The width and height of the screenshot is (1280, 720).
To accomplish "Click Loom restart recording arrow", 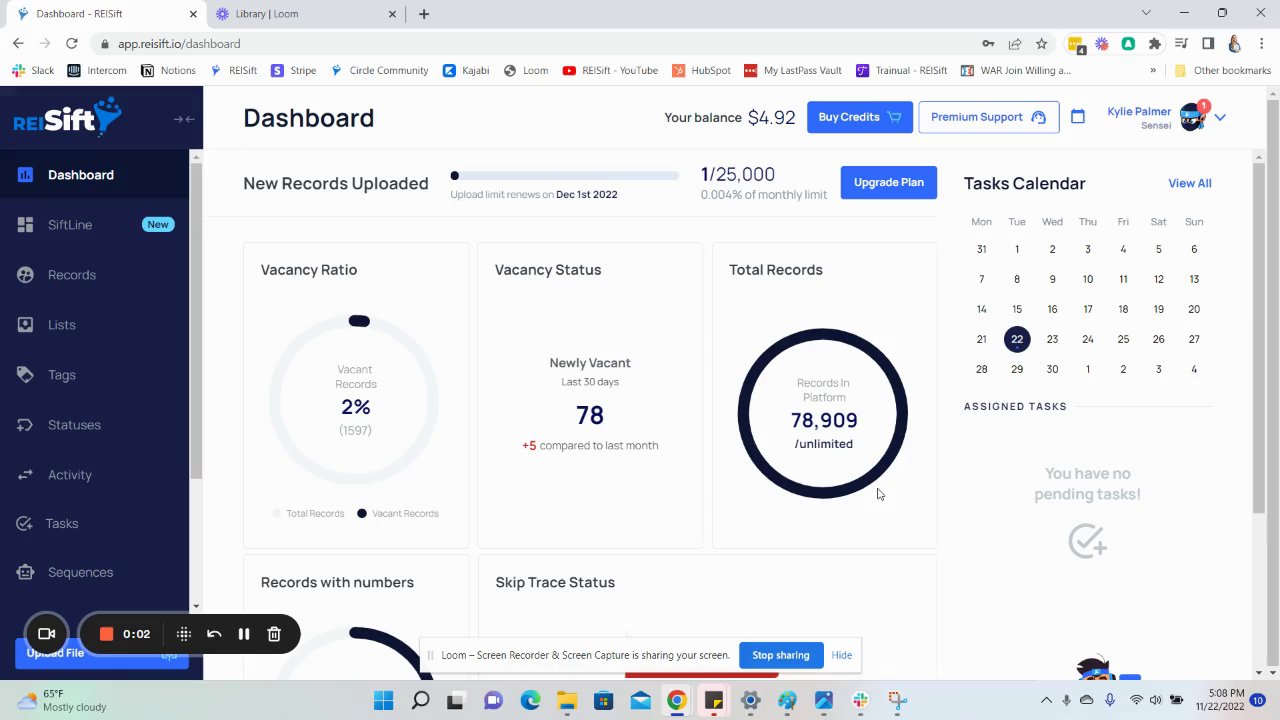I will (214, 634).
